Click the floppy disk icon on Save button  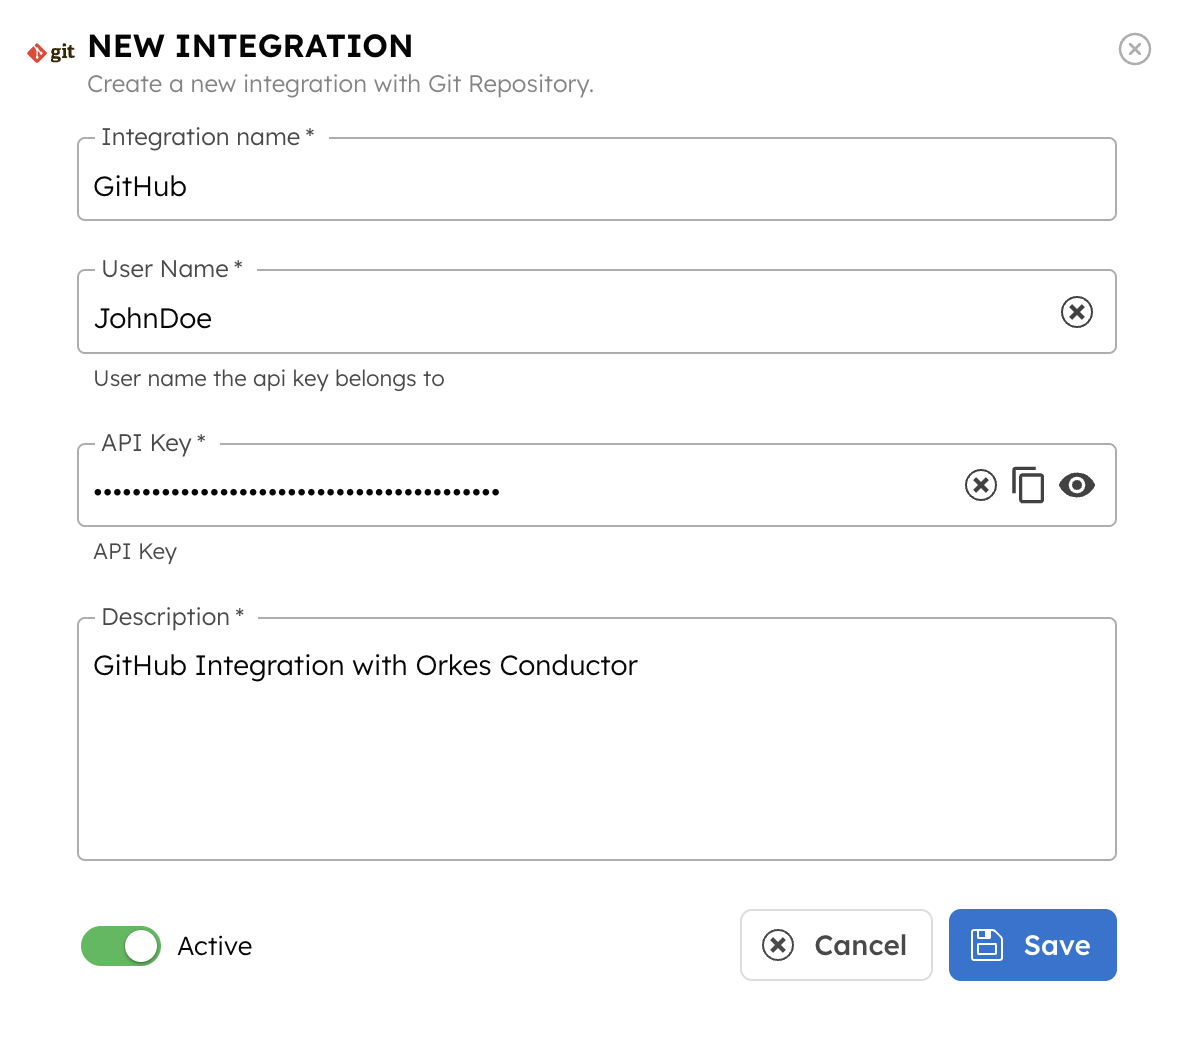click(987, 944)
